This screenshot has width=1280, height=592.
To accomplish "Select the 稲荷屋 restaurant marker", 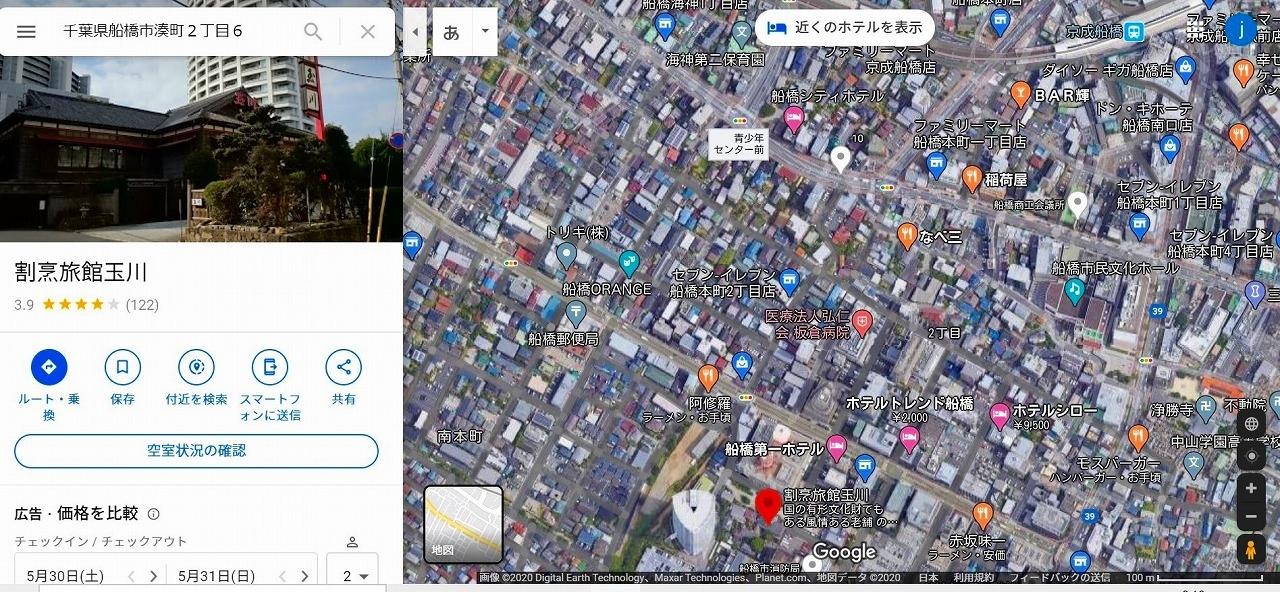I will (971, 179).
